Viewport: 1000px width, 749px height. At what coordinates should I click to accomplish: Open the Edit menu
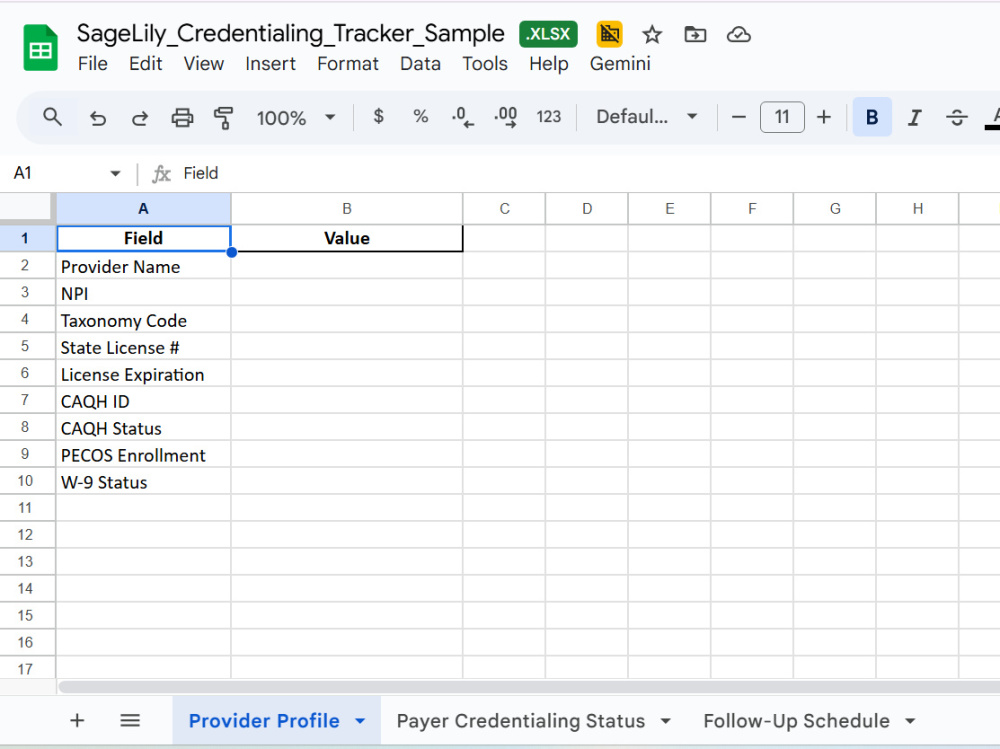[145, 64]
